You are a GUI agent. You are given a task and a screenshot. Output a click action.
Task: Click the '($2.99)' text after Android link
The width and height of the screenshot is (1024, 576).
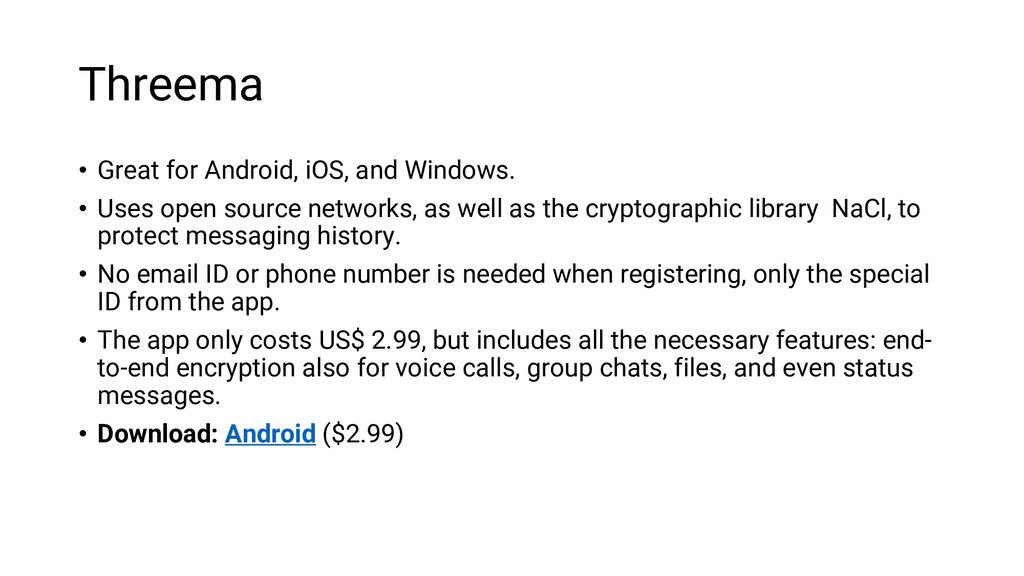pyautogui.click(x=363, y=434)
